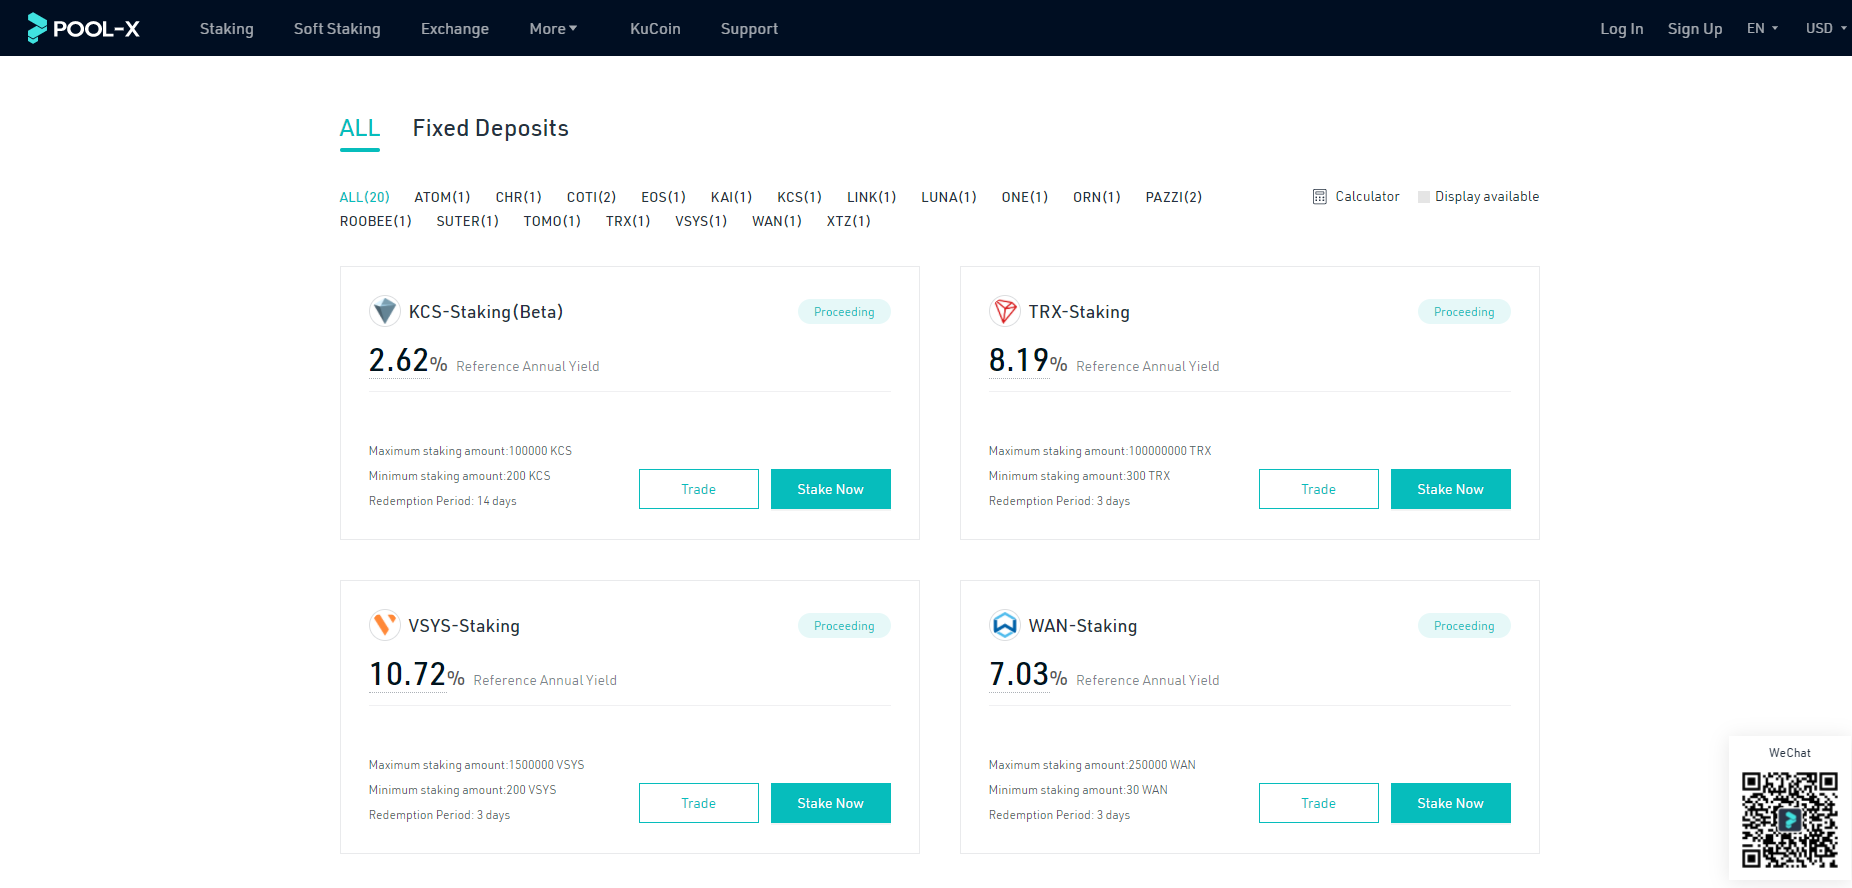Image resolution: width=1852 pixels, height=888 pixels.
Task: Click the POOL-X logo
Action: tap(83, 28)
